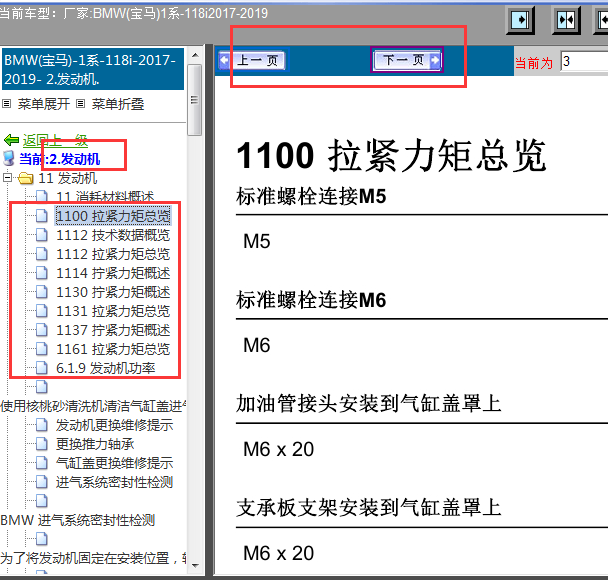Open 1114 拧紧力矩概述 document
This screenshot has height=580, width=608.
[x=113, y=273]
